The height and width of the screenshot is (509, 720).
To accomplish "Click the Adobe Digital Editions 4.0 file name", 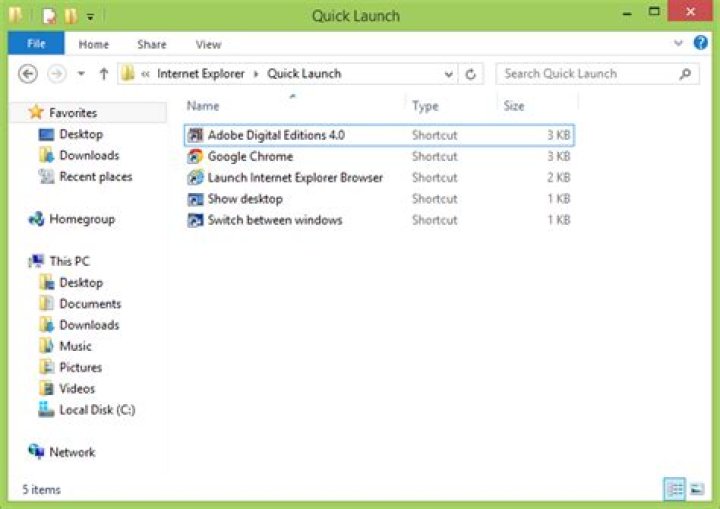I will [x=276, y=135].
